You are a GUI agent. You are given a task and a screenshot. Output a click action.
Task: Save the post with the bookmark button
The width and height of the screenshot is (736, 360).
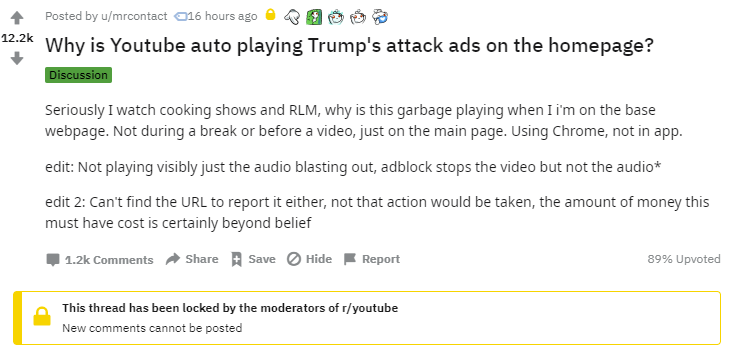(253, 259)
